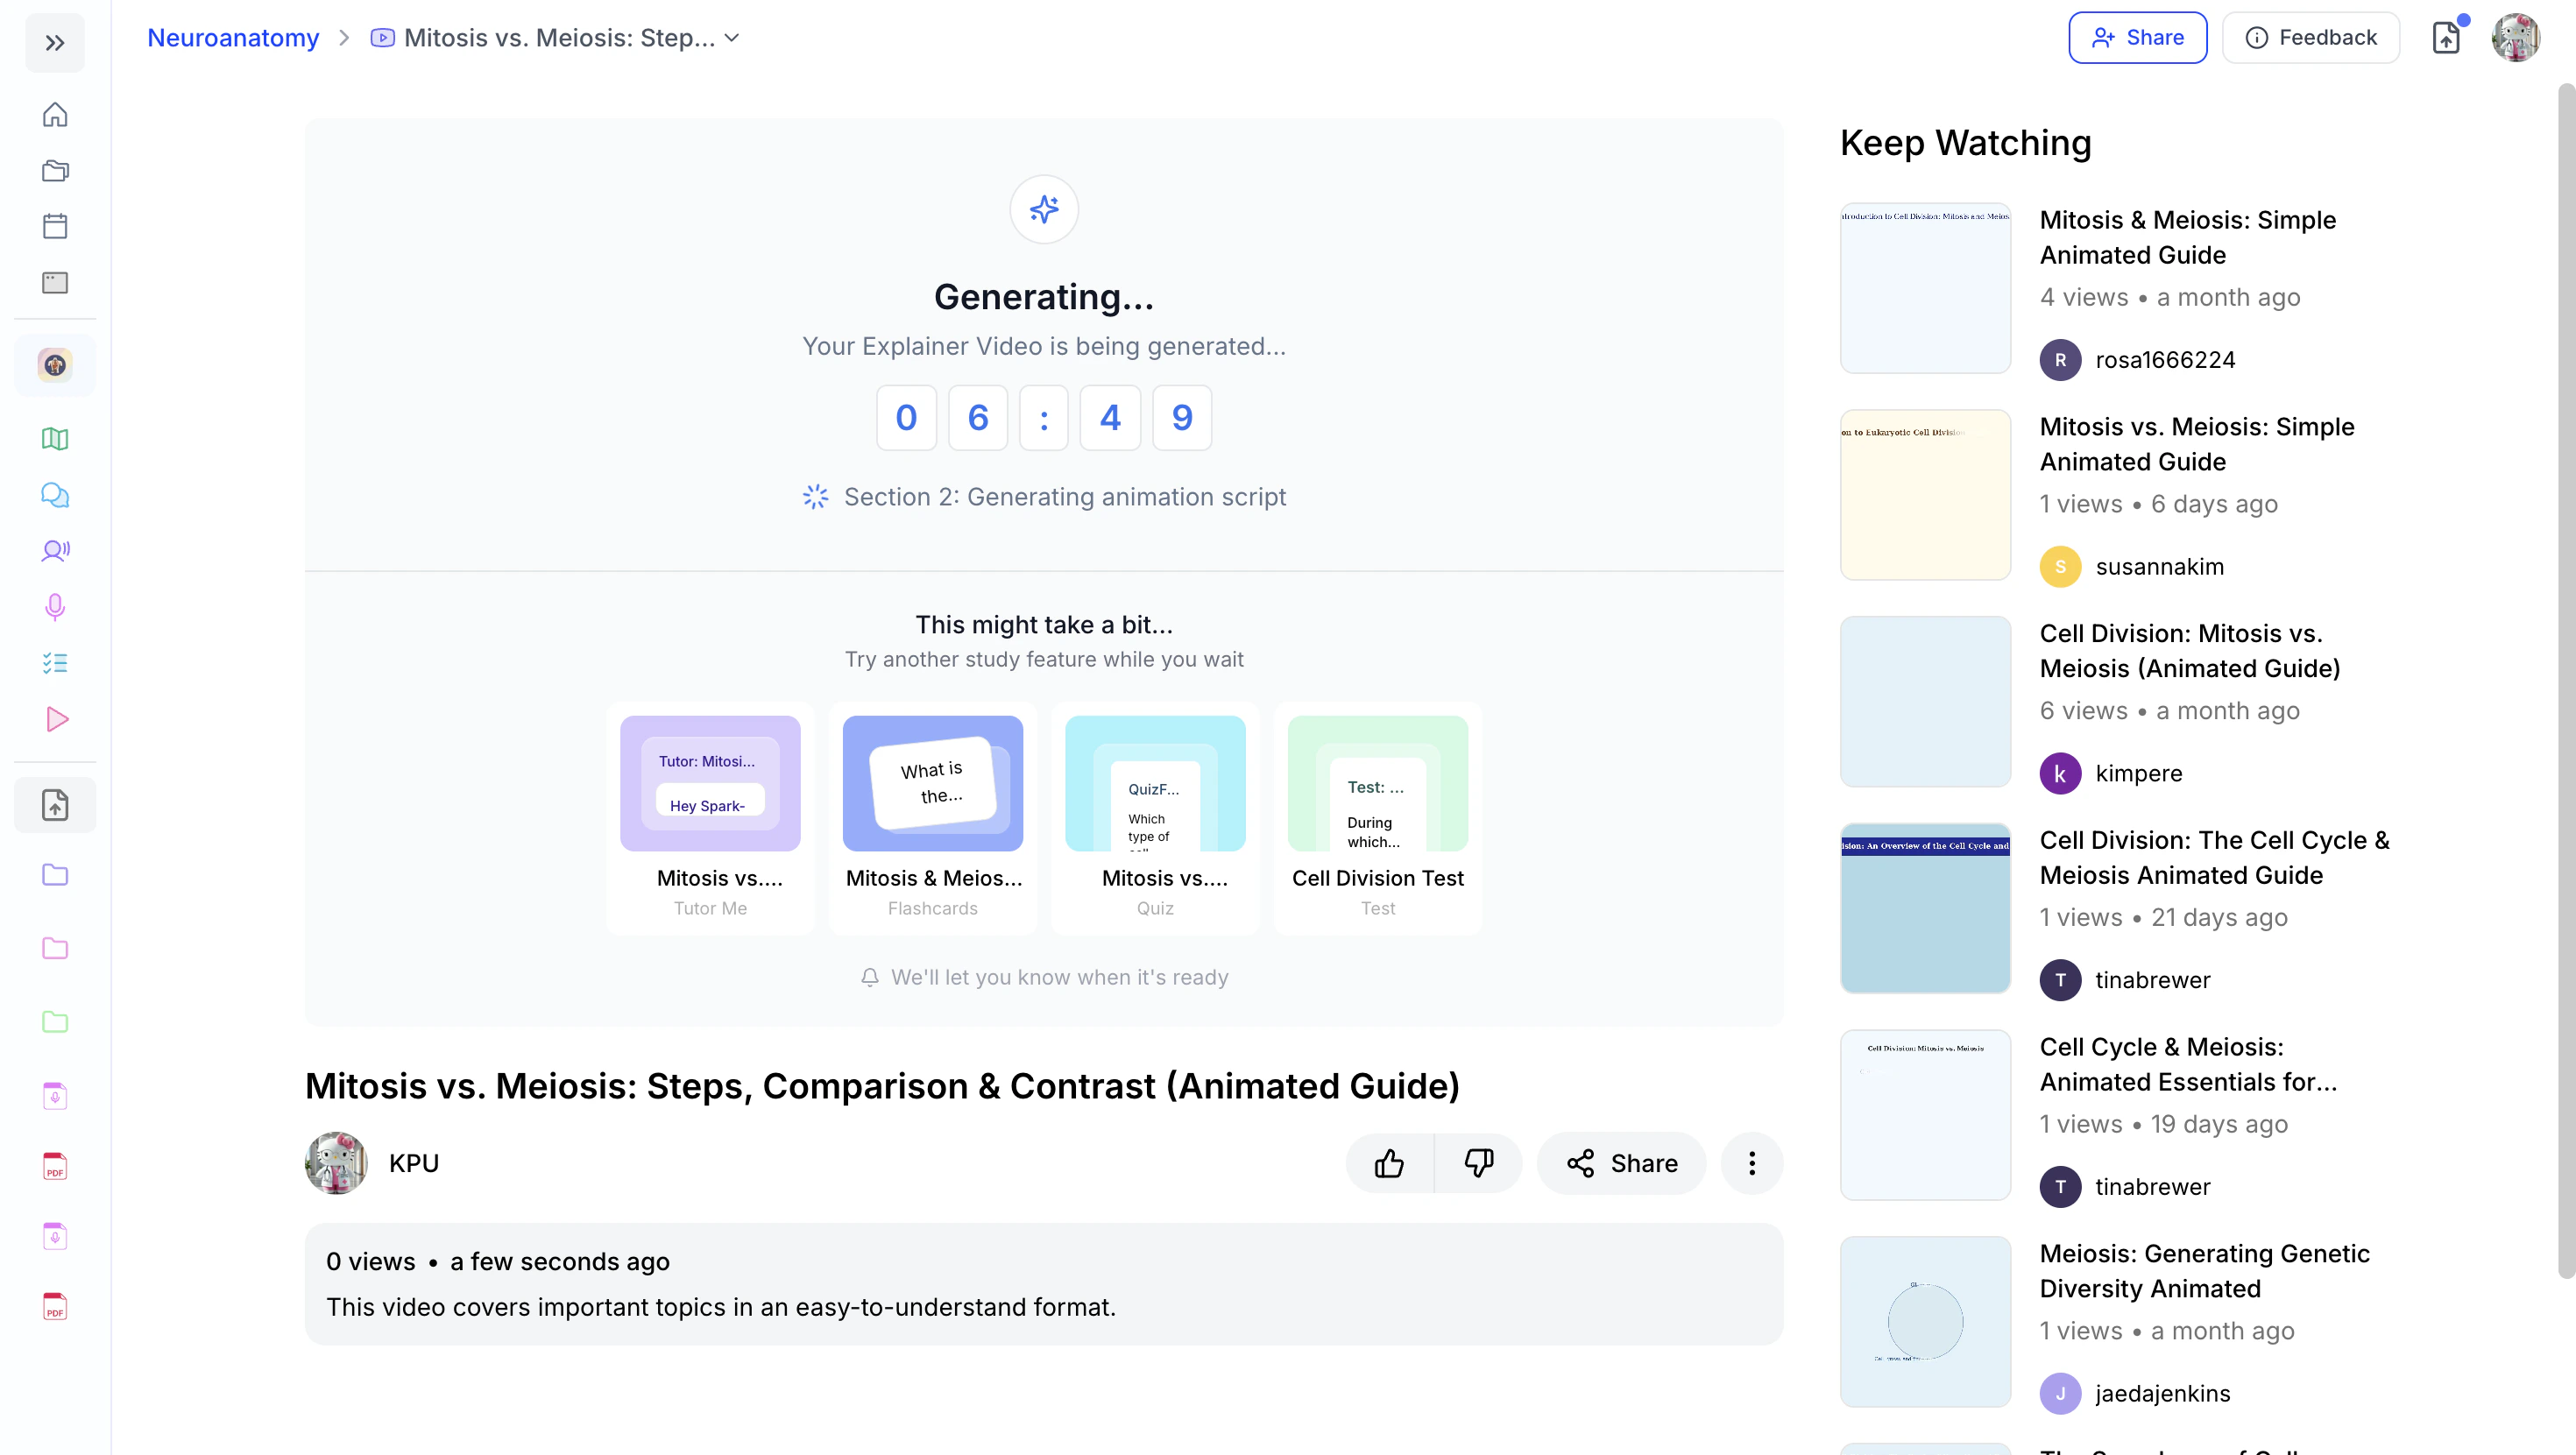Open the Feedback button
The image size is (2576, 1455).
click(x=2310, y=38)
